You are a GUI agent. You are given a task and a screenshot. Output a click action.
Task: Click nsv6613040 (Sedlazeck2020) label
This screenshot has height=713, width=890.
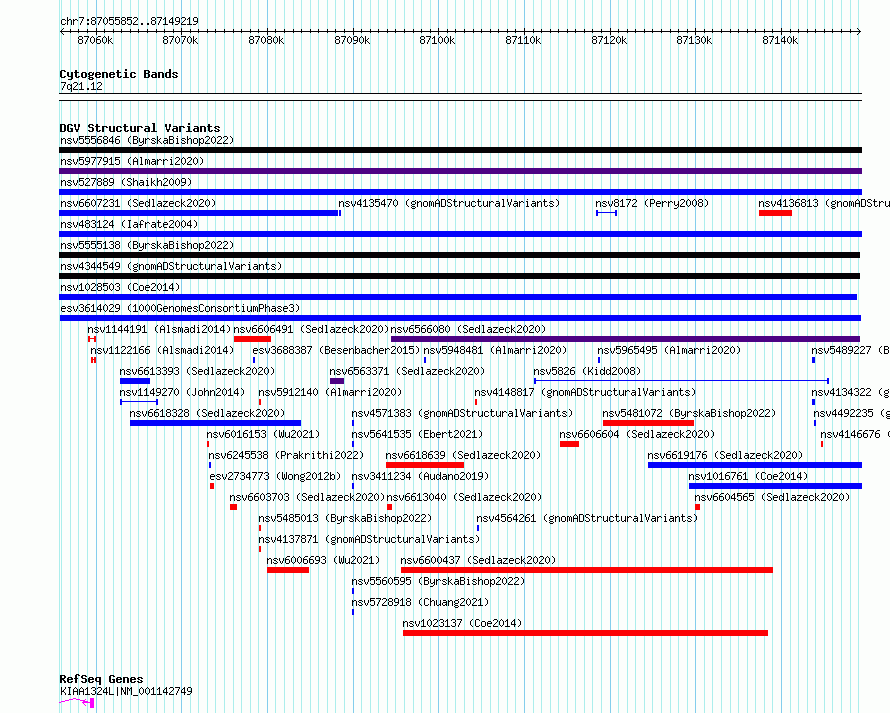tap(464, 497)
